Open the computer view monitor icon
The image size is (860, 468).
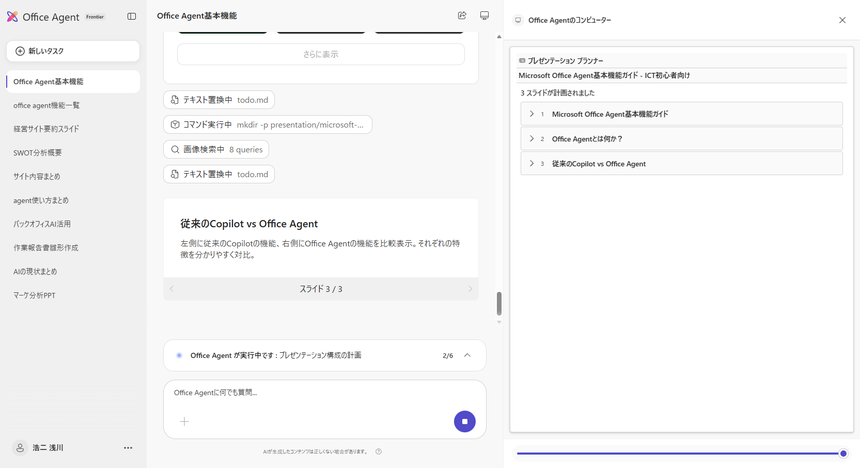tap(485, 16)
